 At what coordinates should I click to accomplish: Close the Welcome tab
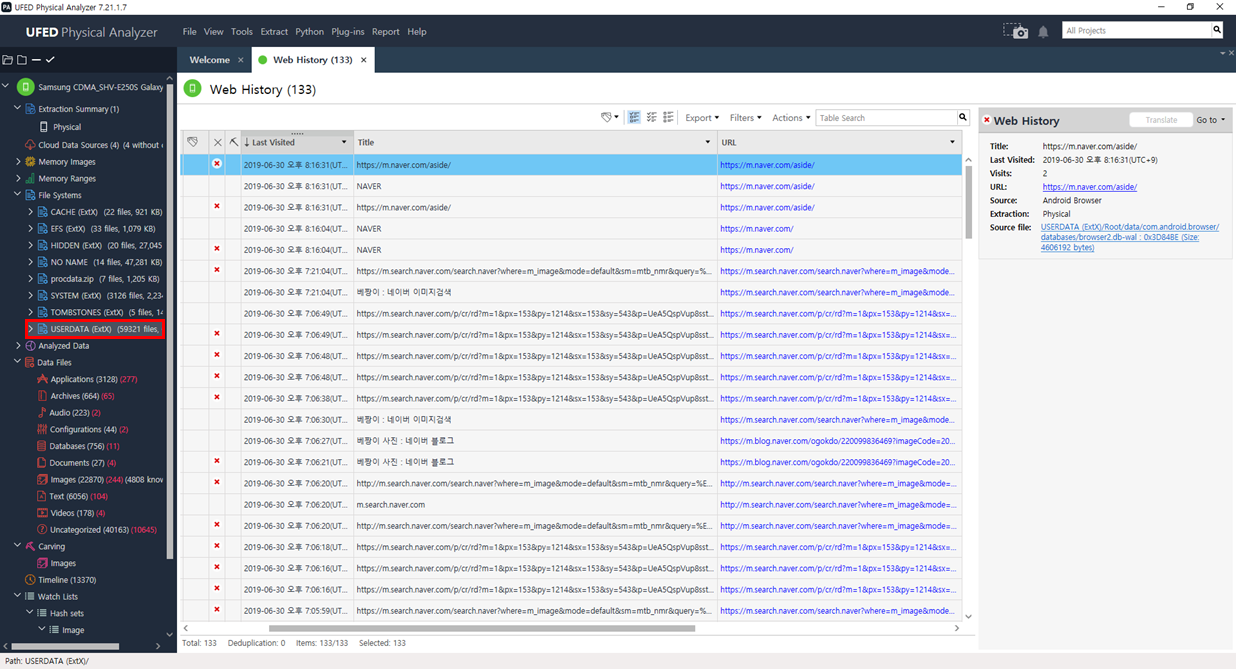click(x=241, y=60)
